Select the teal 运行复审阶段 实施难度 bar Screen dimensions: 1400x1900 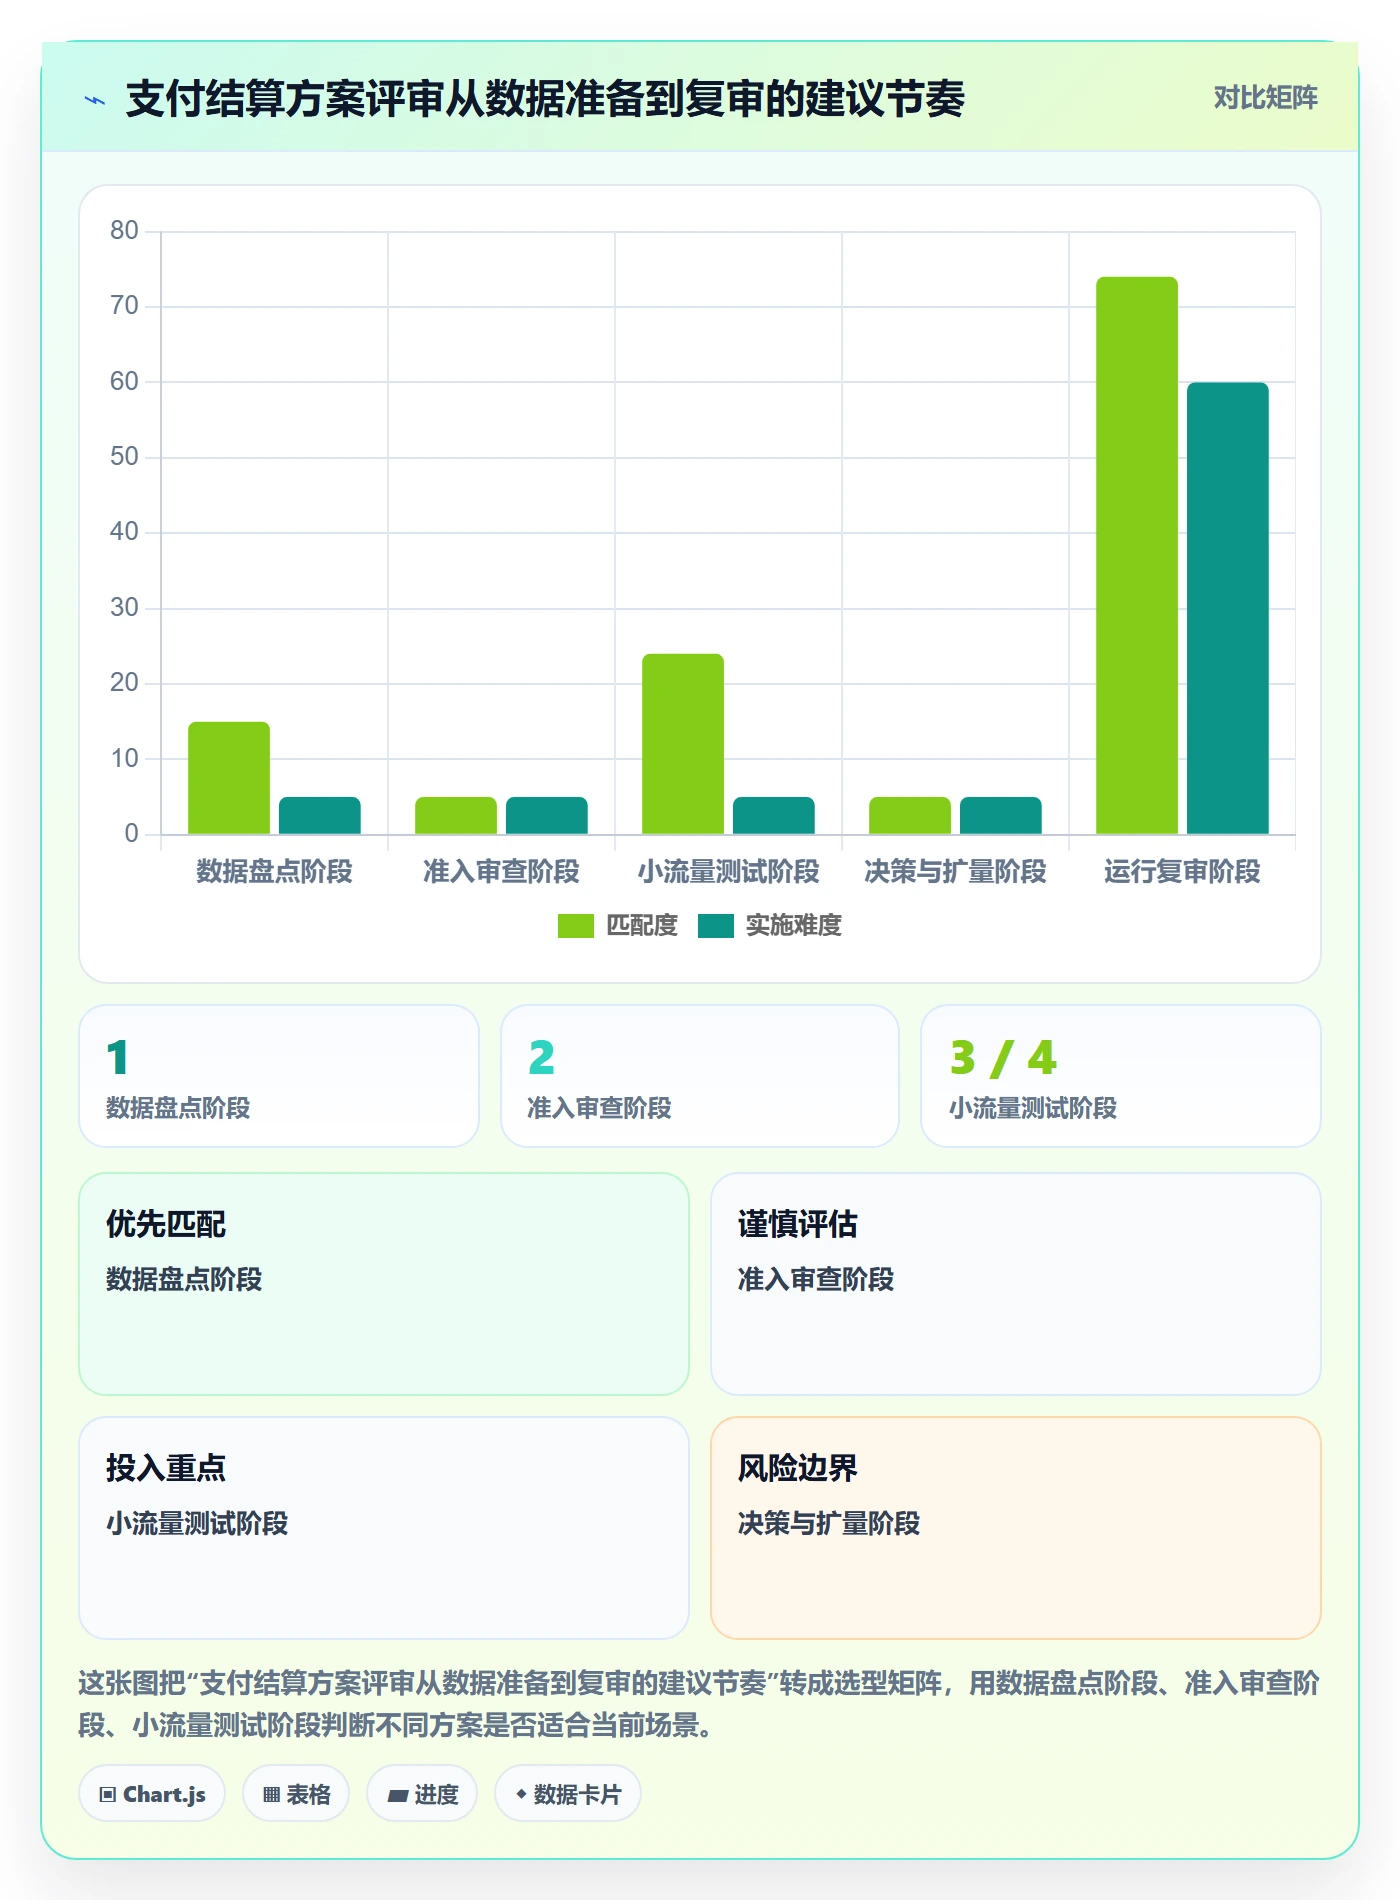(1227, 608)
